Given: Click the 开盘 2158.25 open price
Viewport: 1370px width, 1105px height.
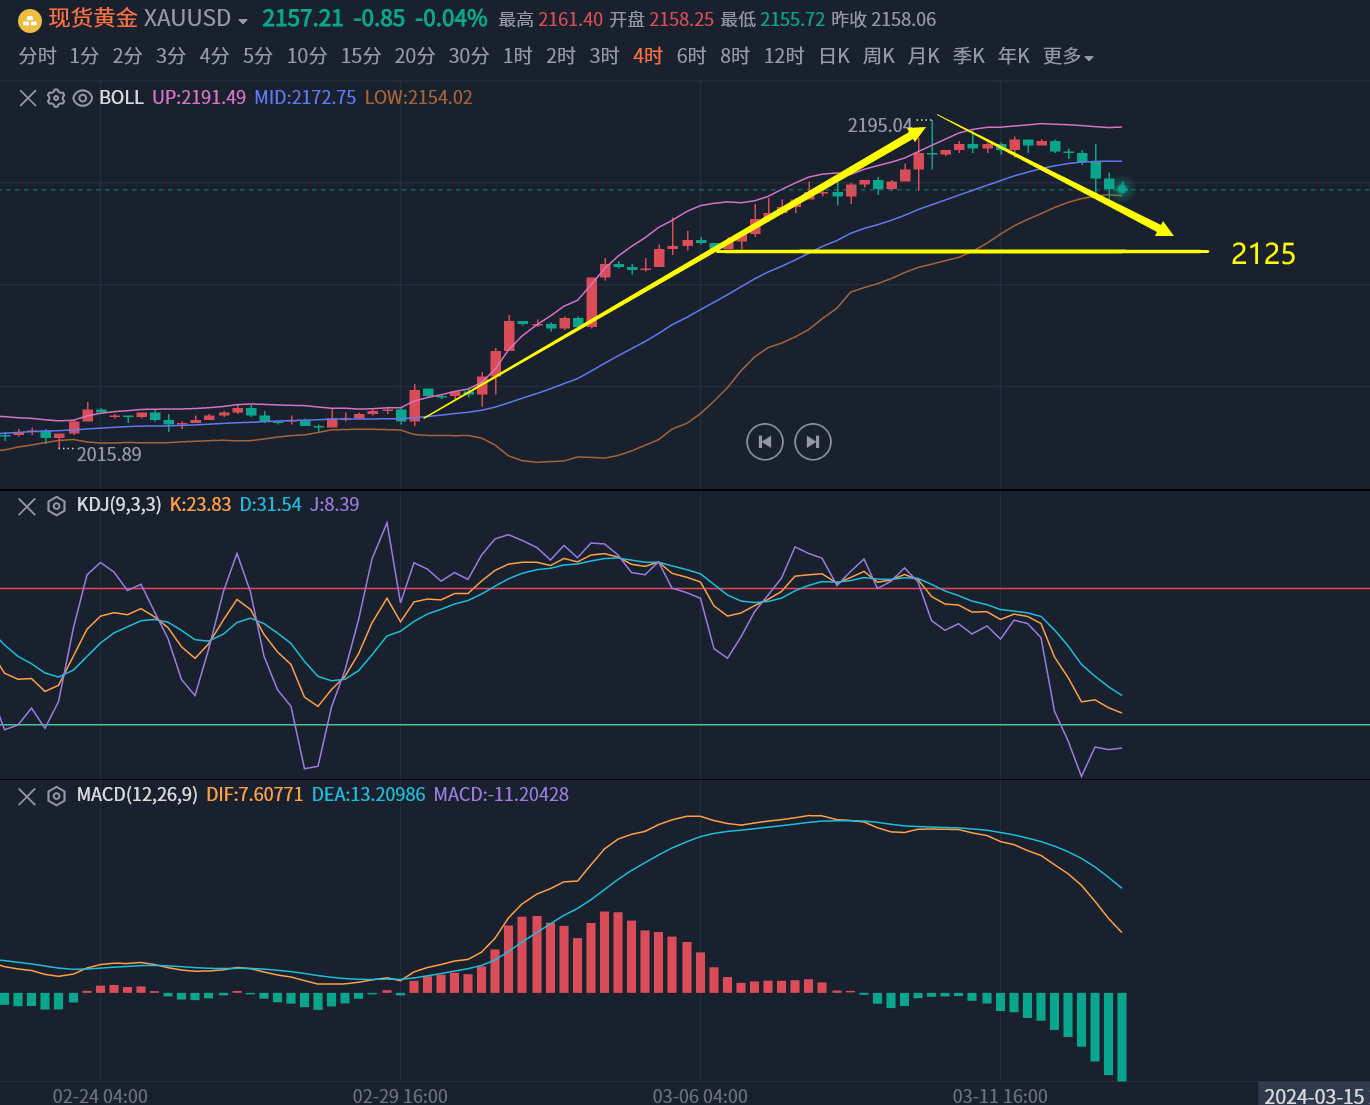Looking at the screenshot, I should point(662,20).
